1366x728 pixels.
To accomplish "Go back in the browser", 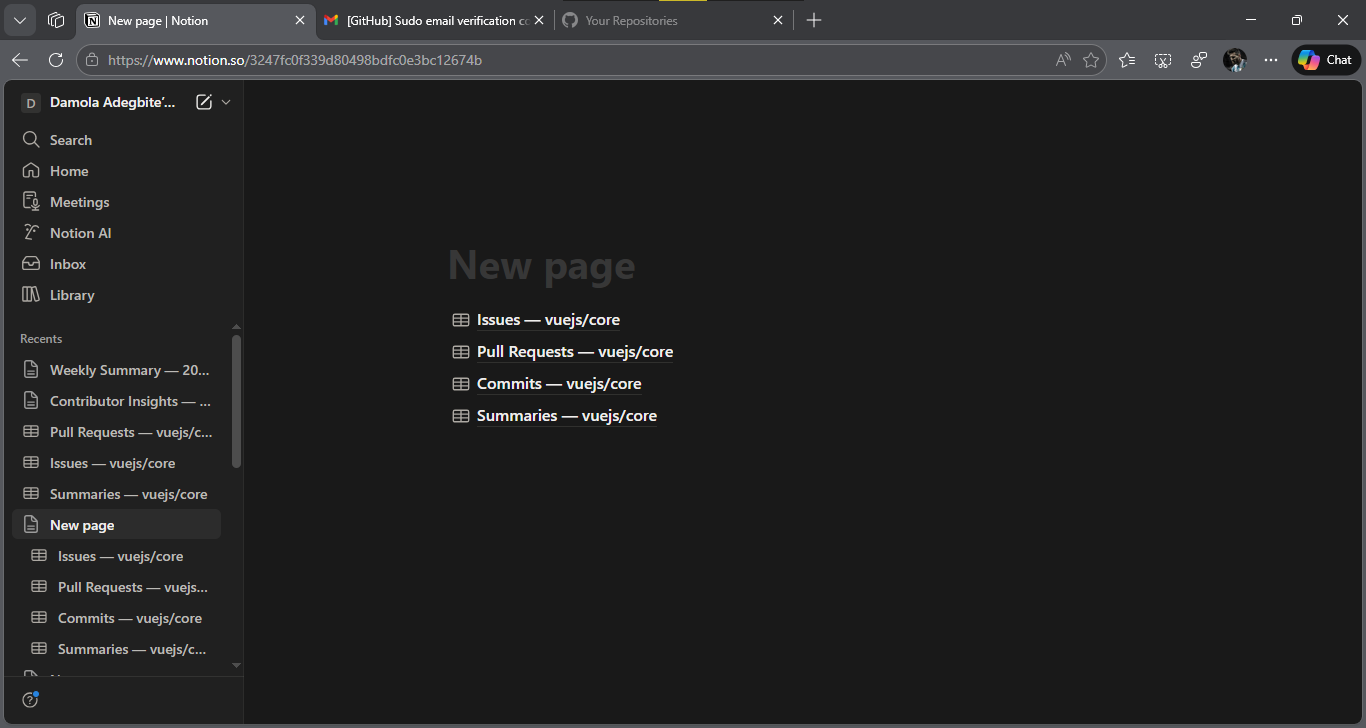I will (20, 60).
